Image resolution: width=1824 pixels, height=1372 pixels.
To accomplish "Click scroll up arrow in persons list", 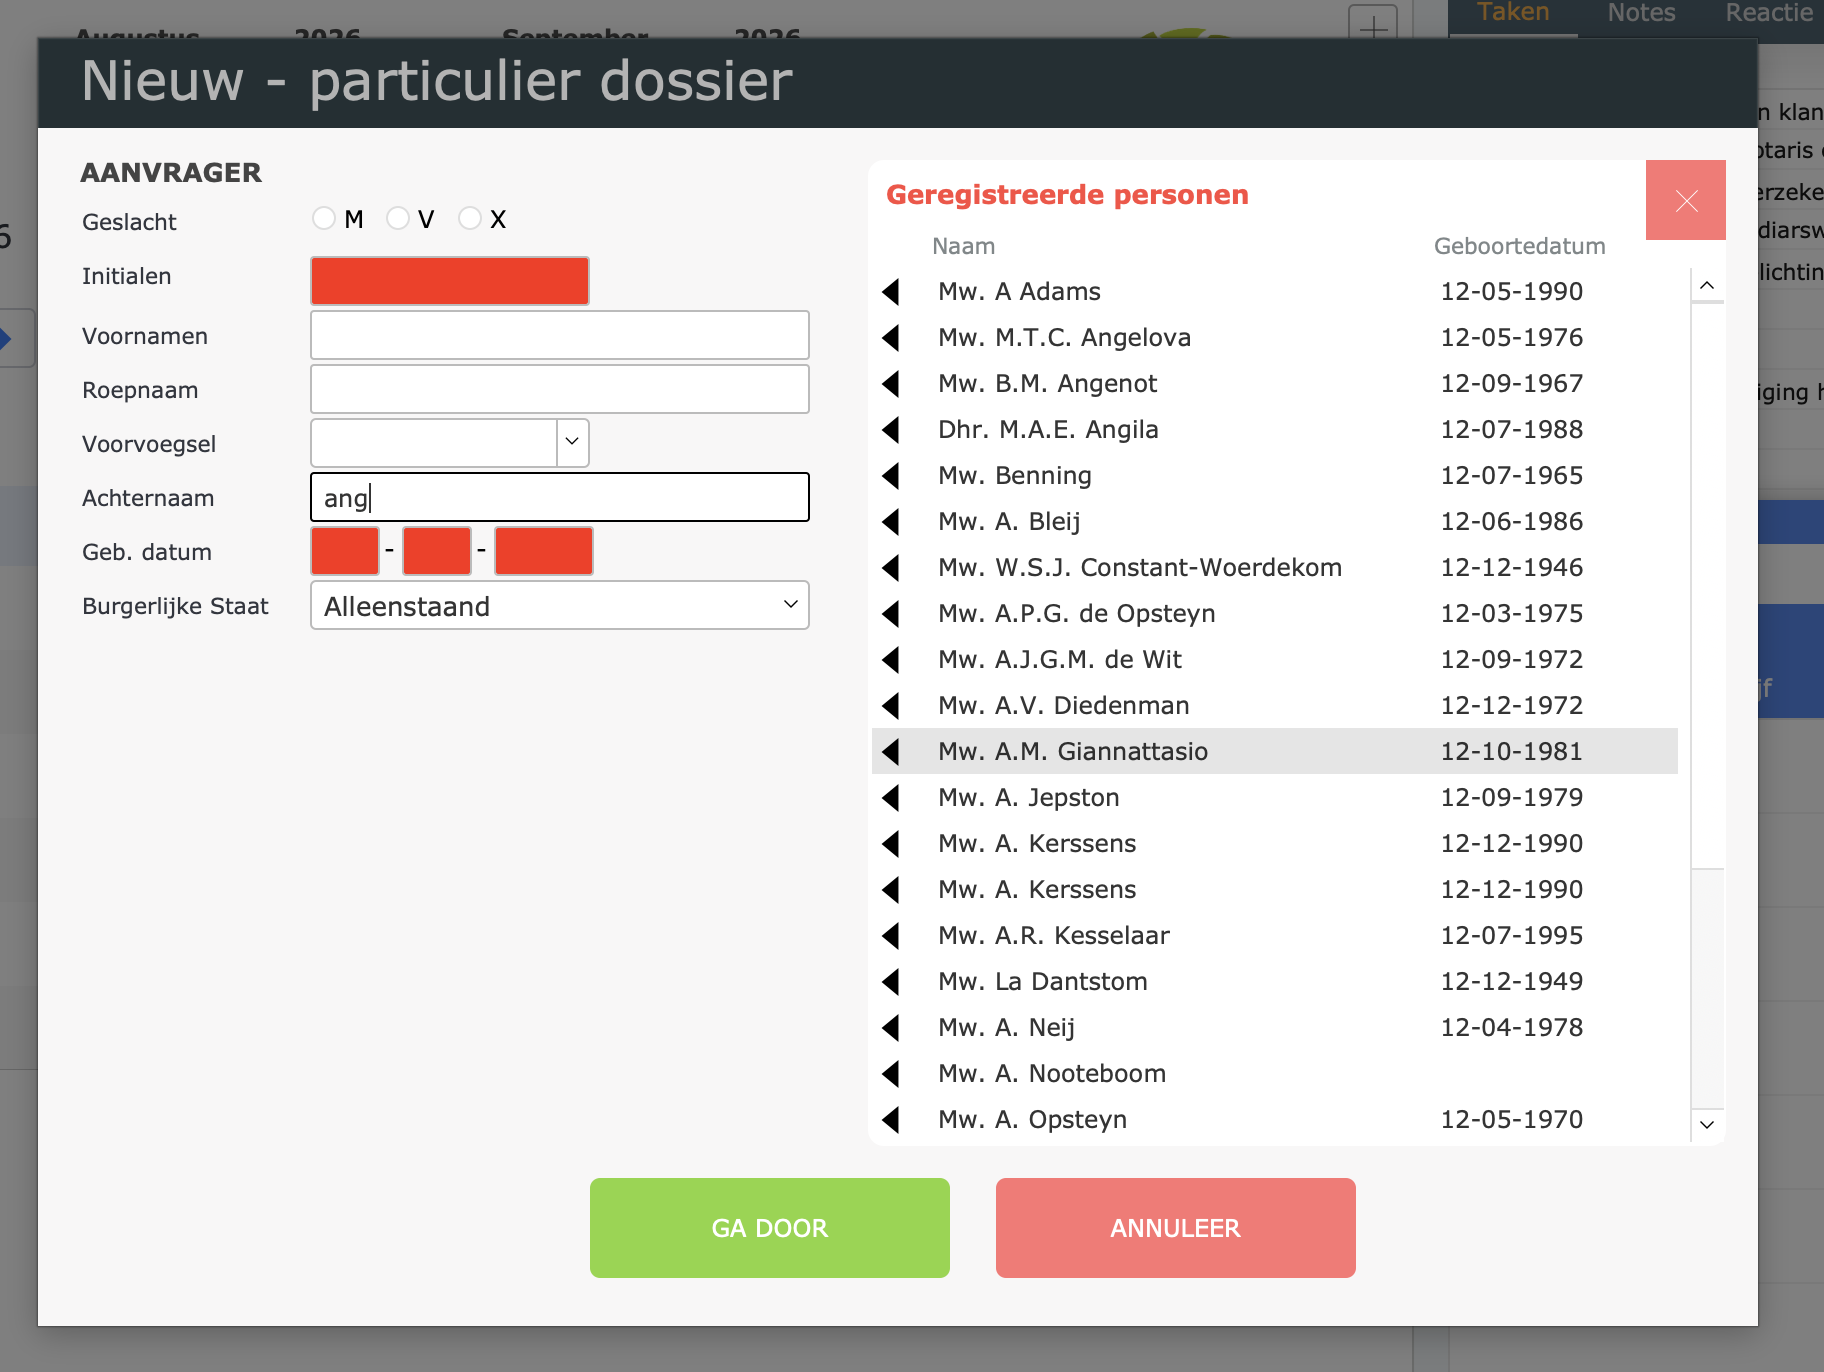I will [x=1707, y=286].
